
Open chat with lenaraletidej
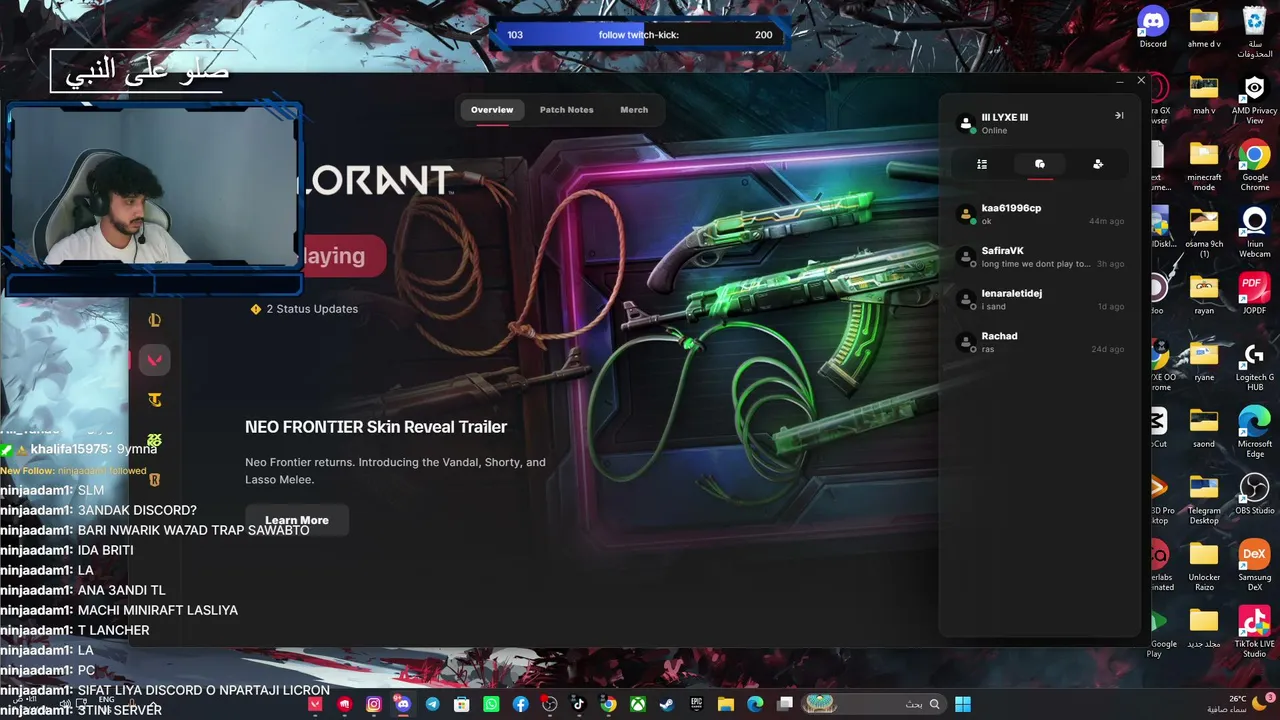tap(1040, 300)
